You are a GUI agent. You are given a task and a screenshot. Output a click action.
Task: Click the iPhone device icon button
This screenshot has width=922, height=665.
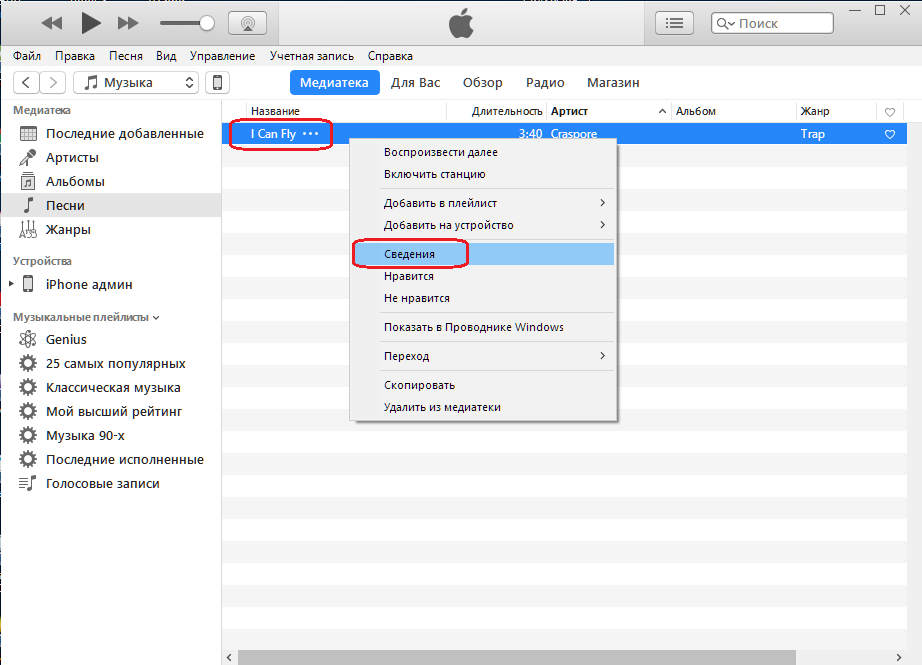(217, 82)
